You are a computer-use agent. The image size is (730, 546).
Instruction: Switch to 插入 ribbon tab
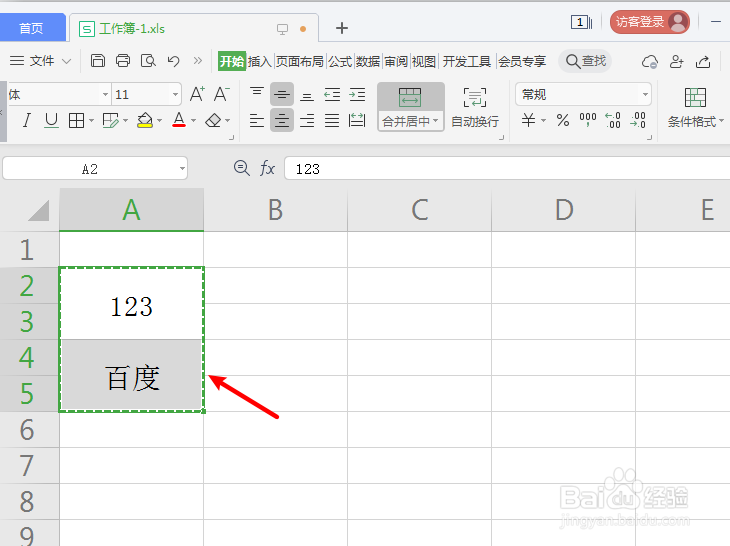click(x=260, y=61)
